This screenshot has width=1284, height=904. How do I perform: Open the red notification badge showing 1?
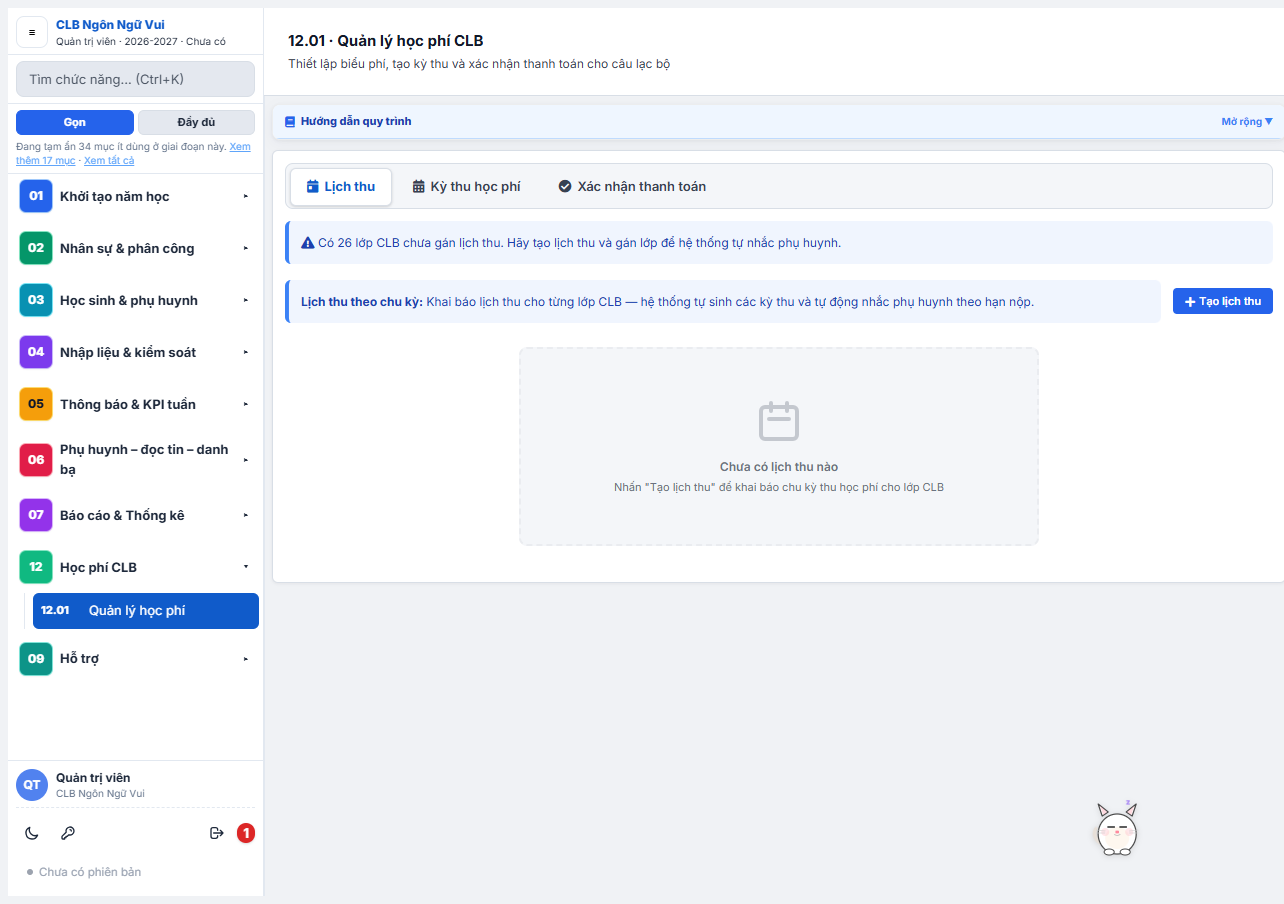[246, 833]
